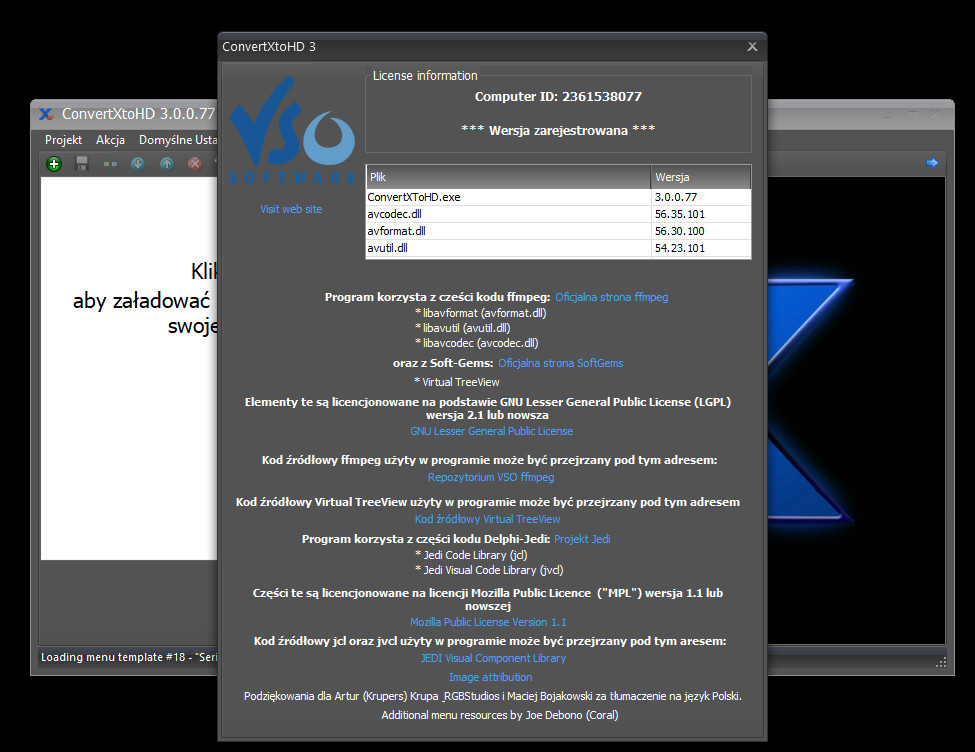Click the ConvertXtoHD X logo in main title bar
975x752 pixels.
(x=47, y=114)
